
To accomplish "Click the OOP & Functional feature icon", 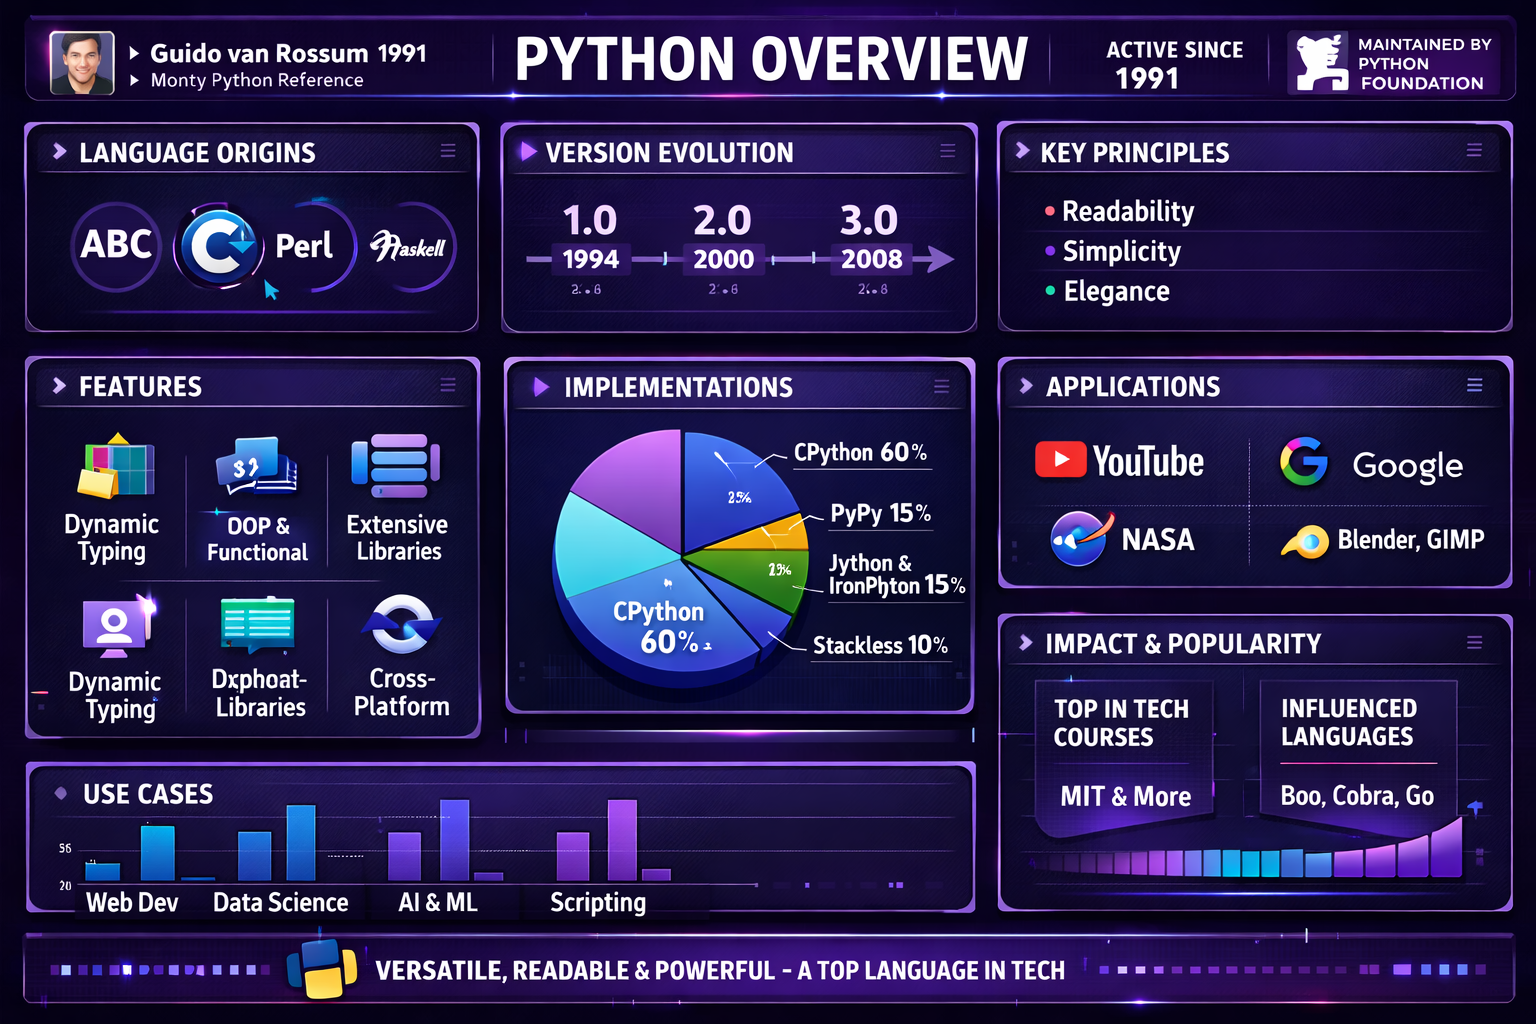I will (256, 466).
